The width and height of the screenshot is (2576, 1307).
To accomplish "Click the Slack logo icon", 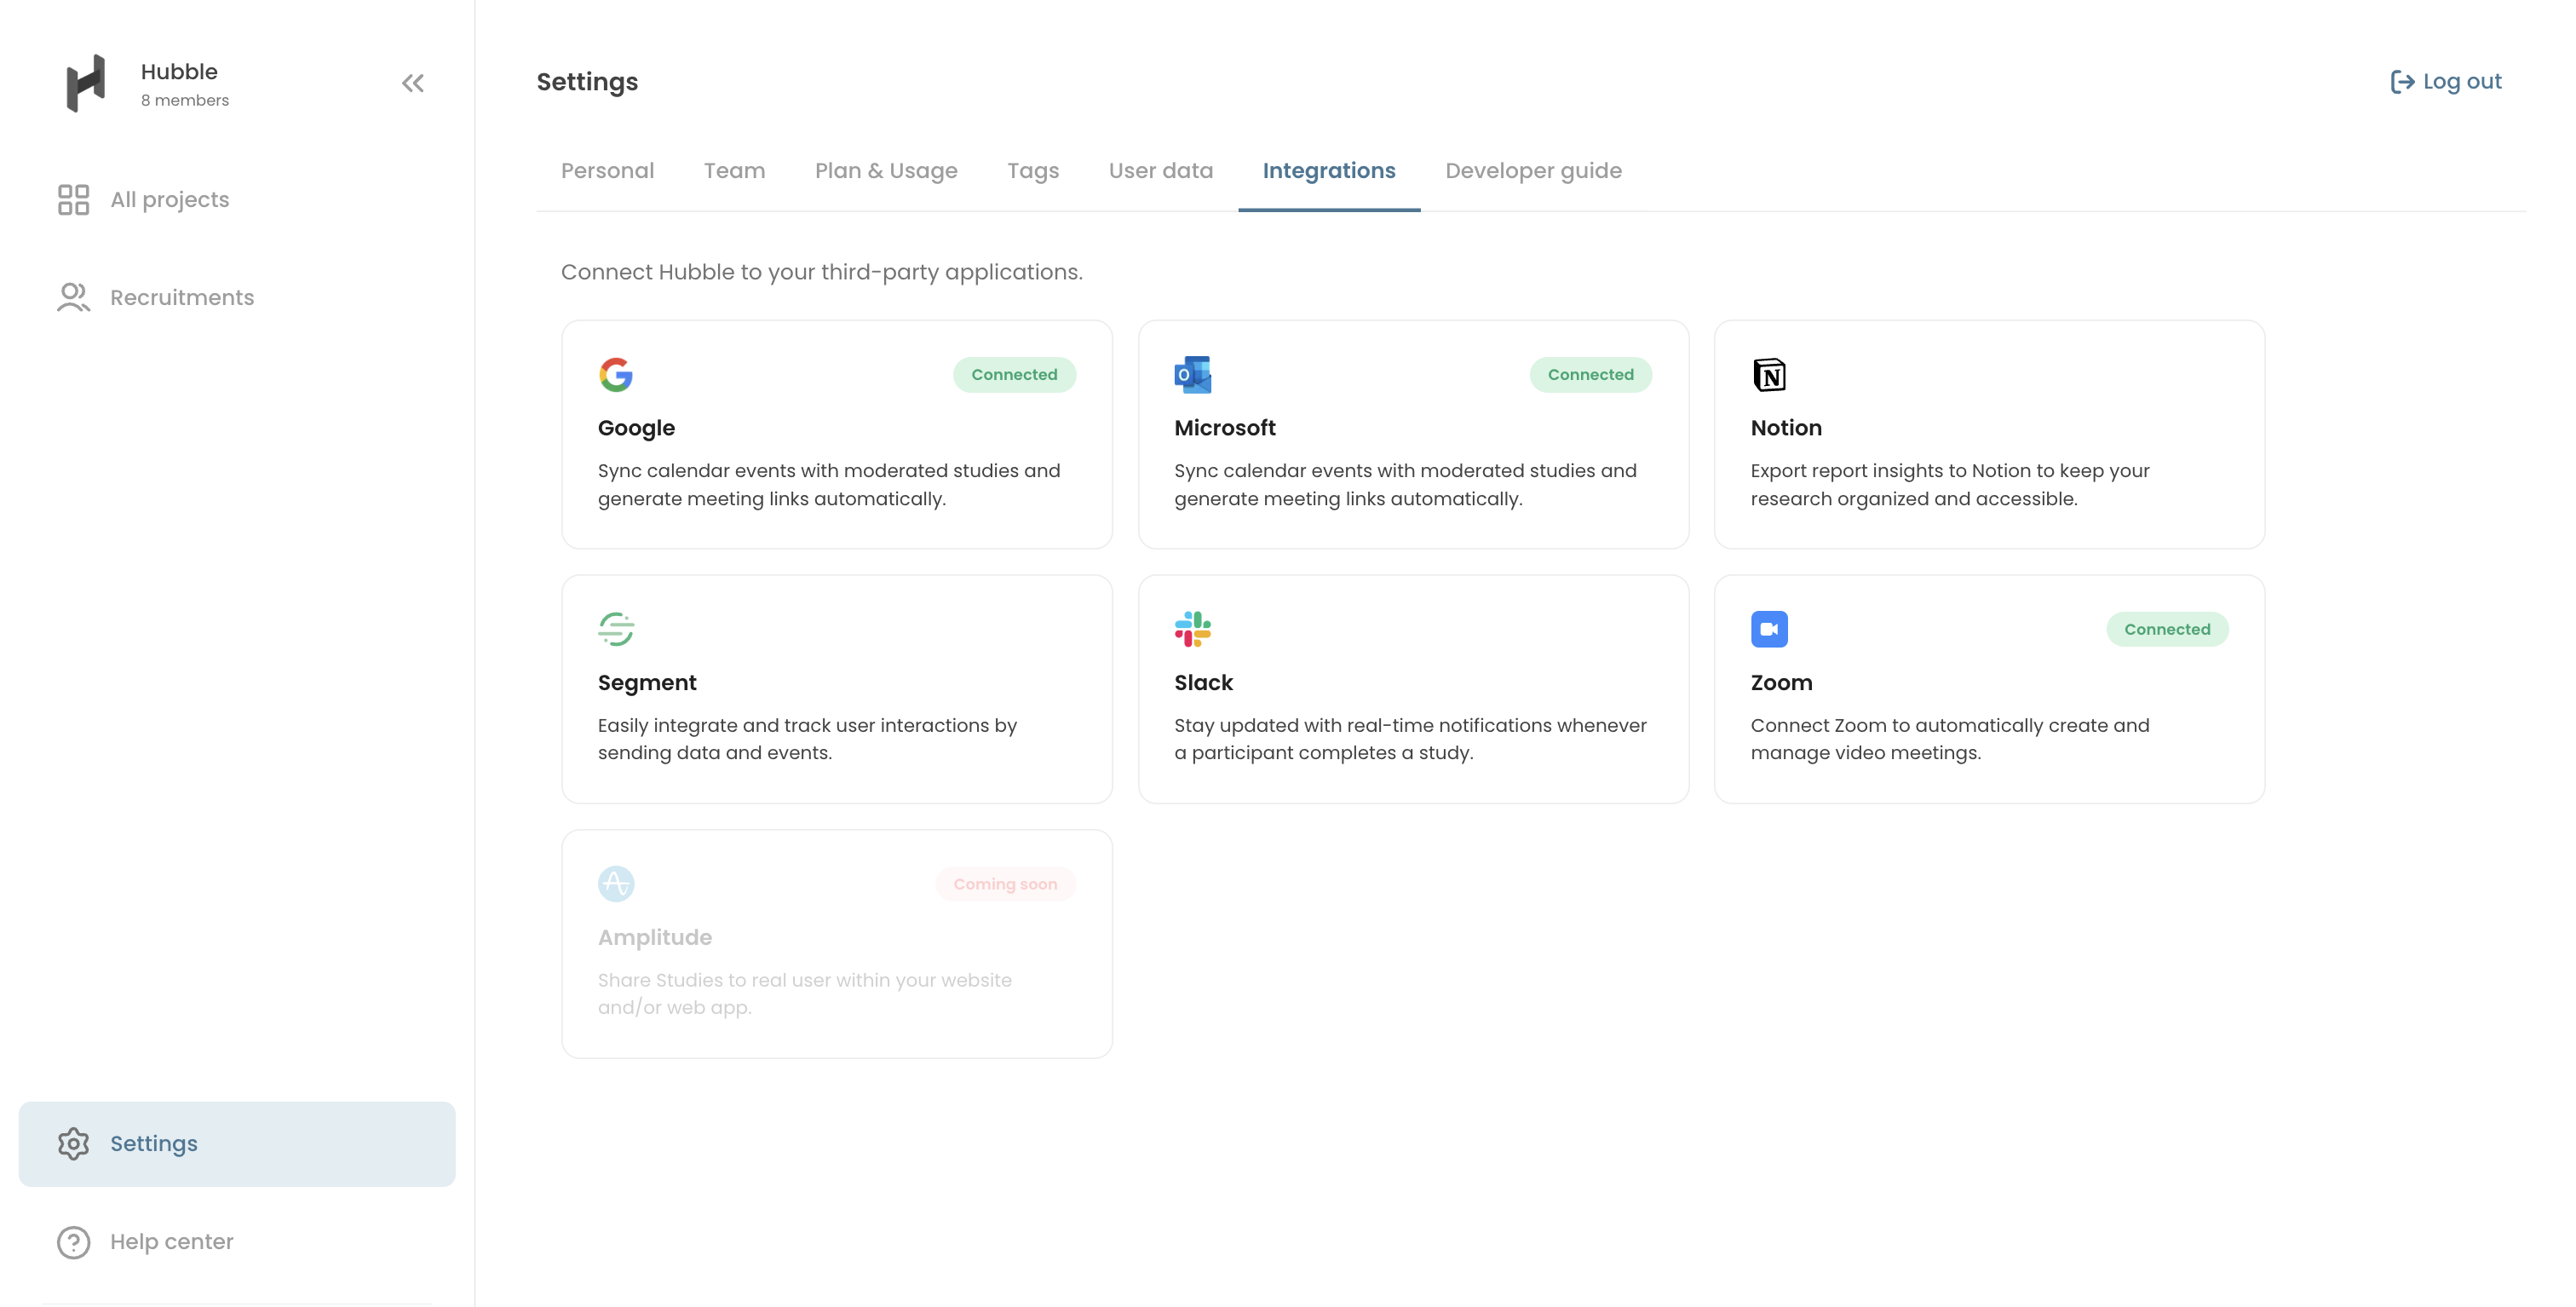I will pos(1192,629).
